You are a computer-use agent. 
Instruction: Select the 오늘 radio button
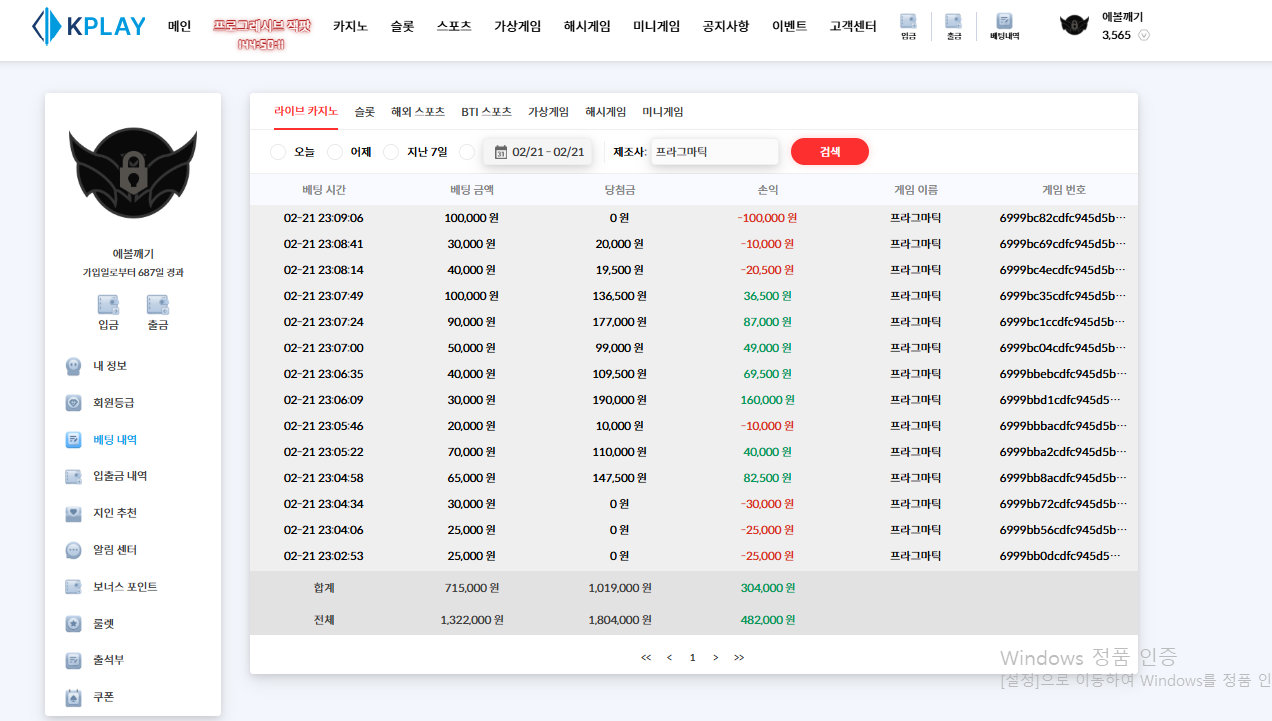click(x=278, y=152)
